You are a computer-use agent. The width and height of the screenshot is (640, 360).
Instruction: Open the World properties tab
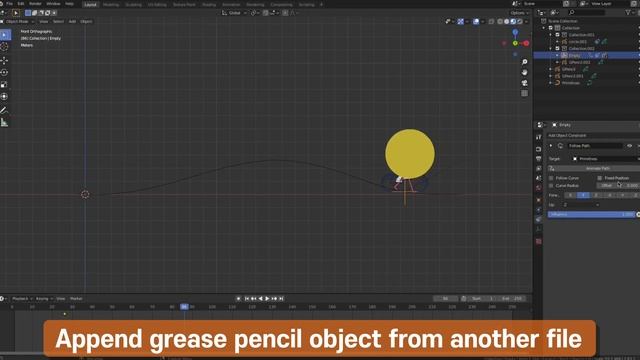[539, 188]
